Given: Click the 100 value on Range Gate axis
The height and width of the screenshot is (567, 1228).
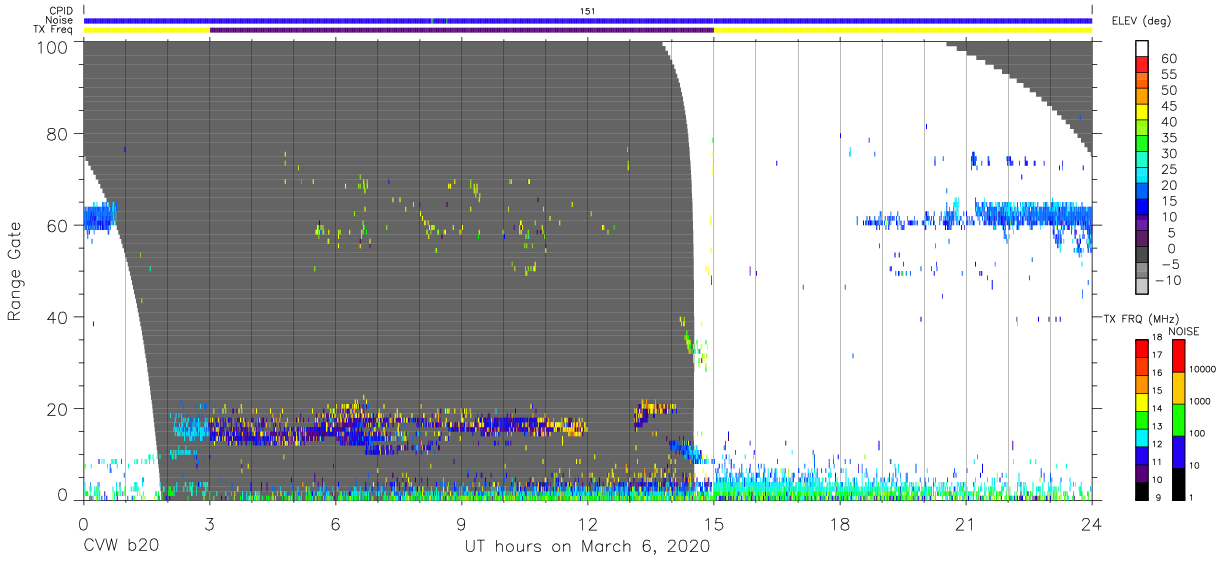Looking at the screenshot, I should [x=52, y=46].
